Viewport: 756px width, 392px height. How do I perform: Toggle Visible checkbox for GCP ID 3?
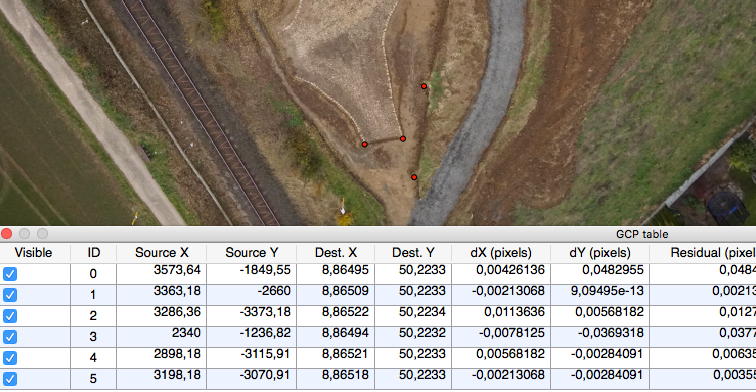pos(10,337)
